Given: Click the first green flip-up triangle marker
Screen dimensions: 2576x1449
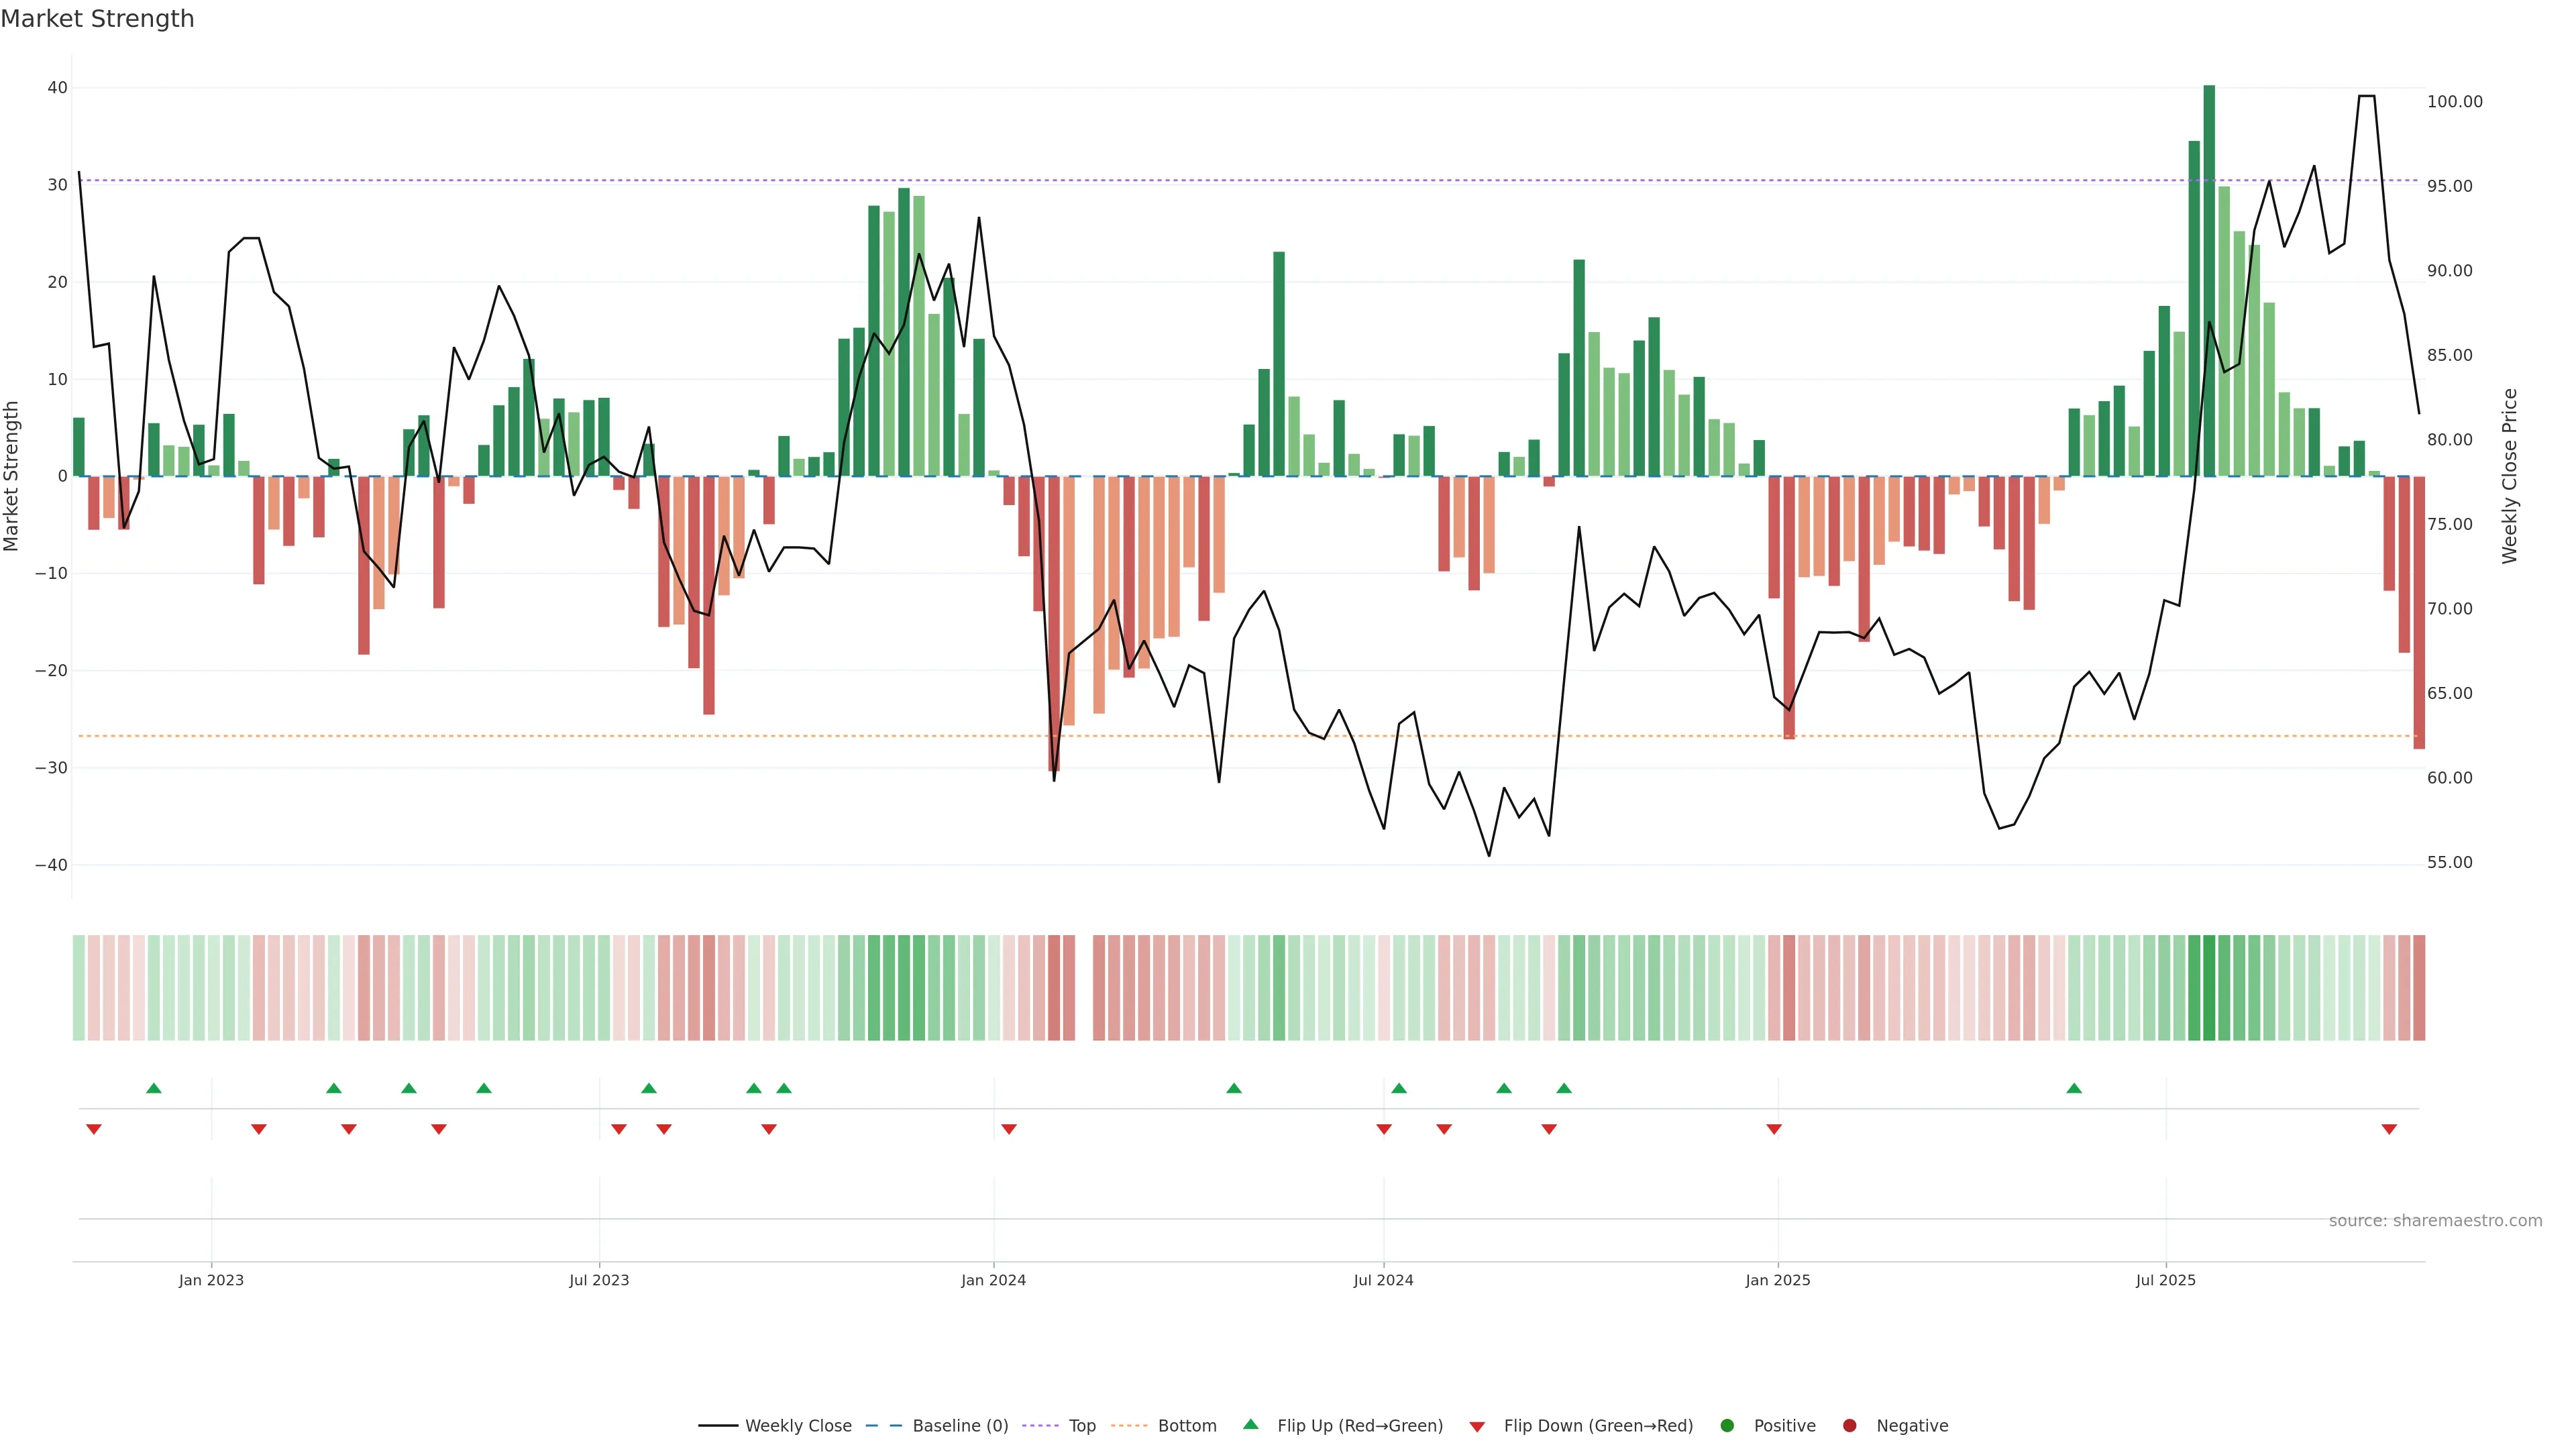Looking at the screenshot, I should [154, 1088].
